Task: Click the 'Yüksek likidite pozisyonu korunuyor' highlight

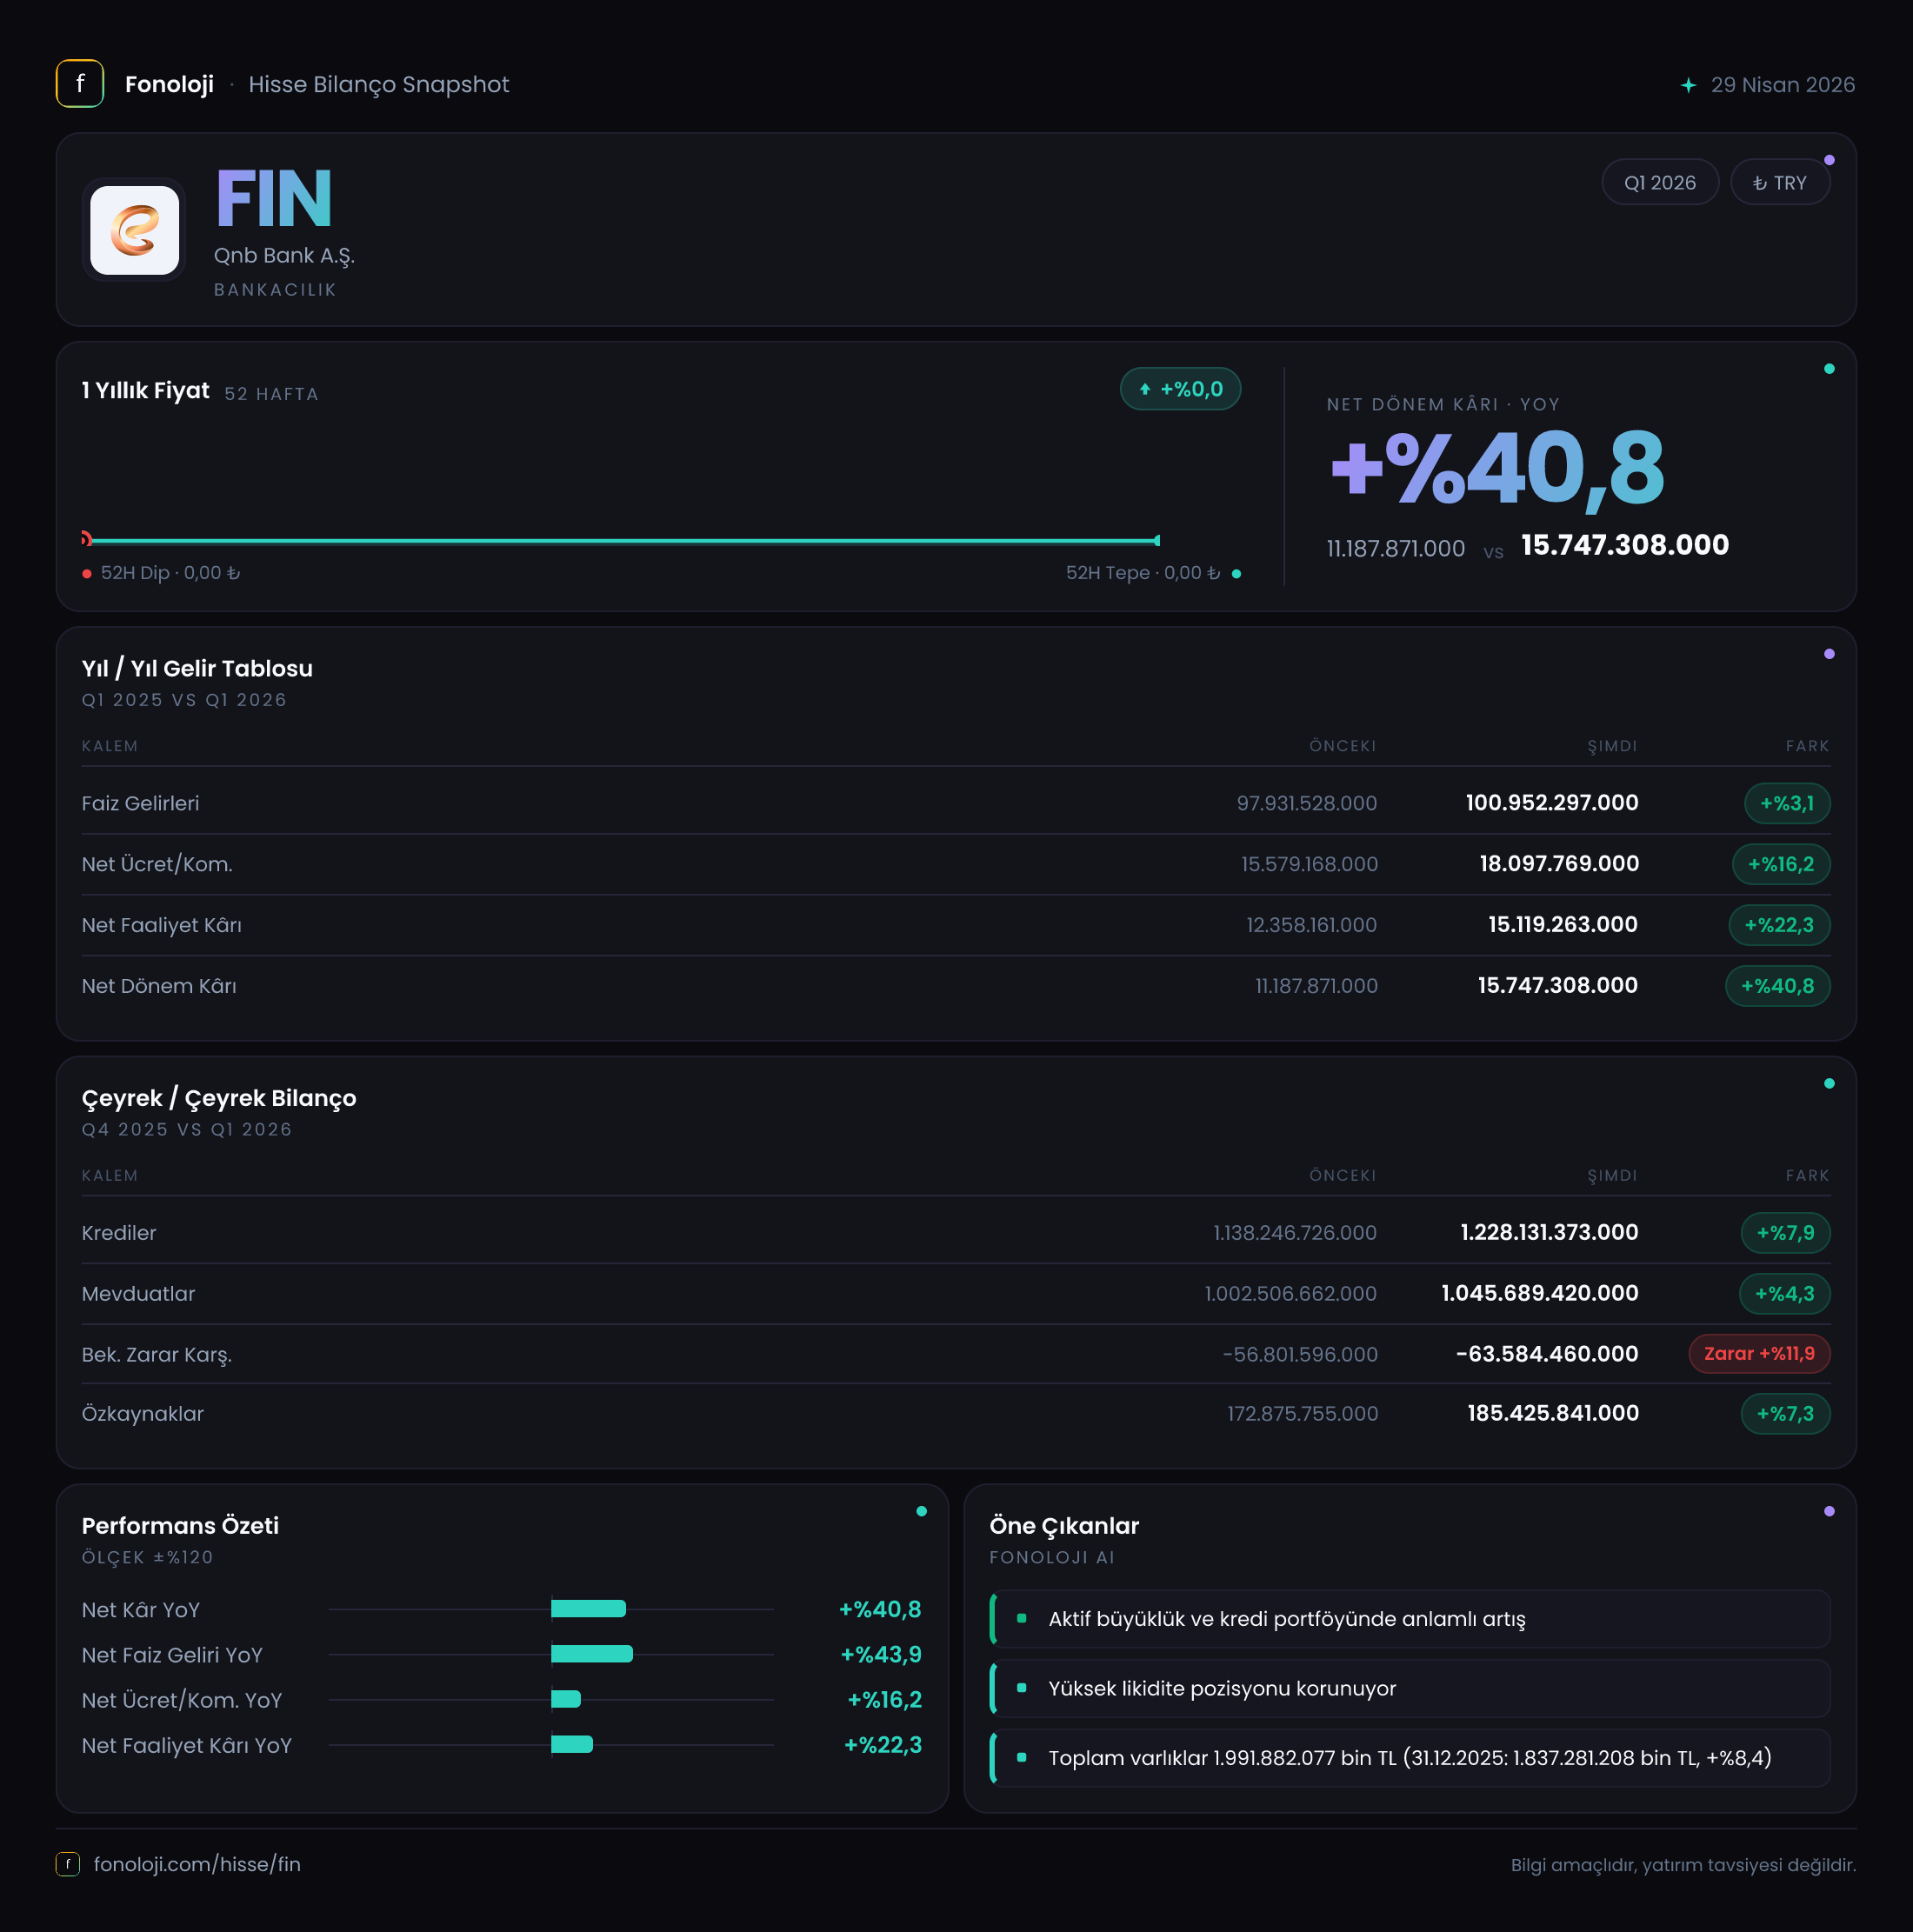Action: (1410, 1688)
